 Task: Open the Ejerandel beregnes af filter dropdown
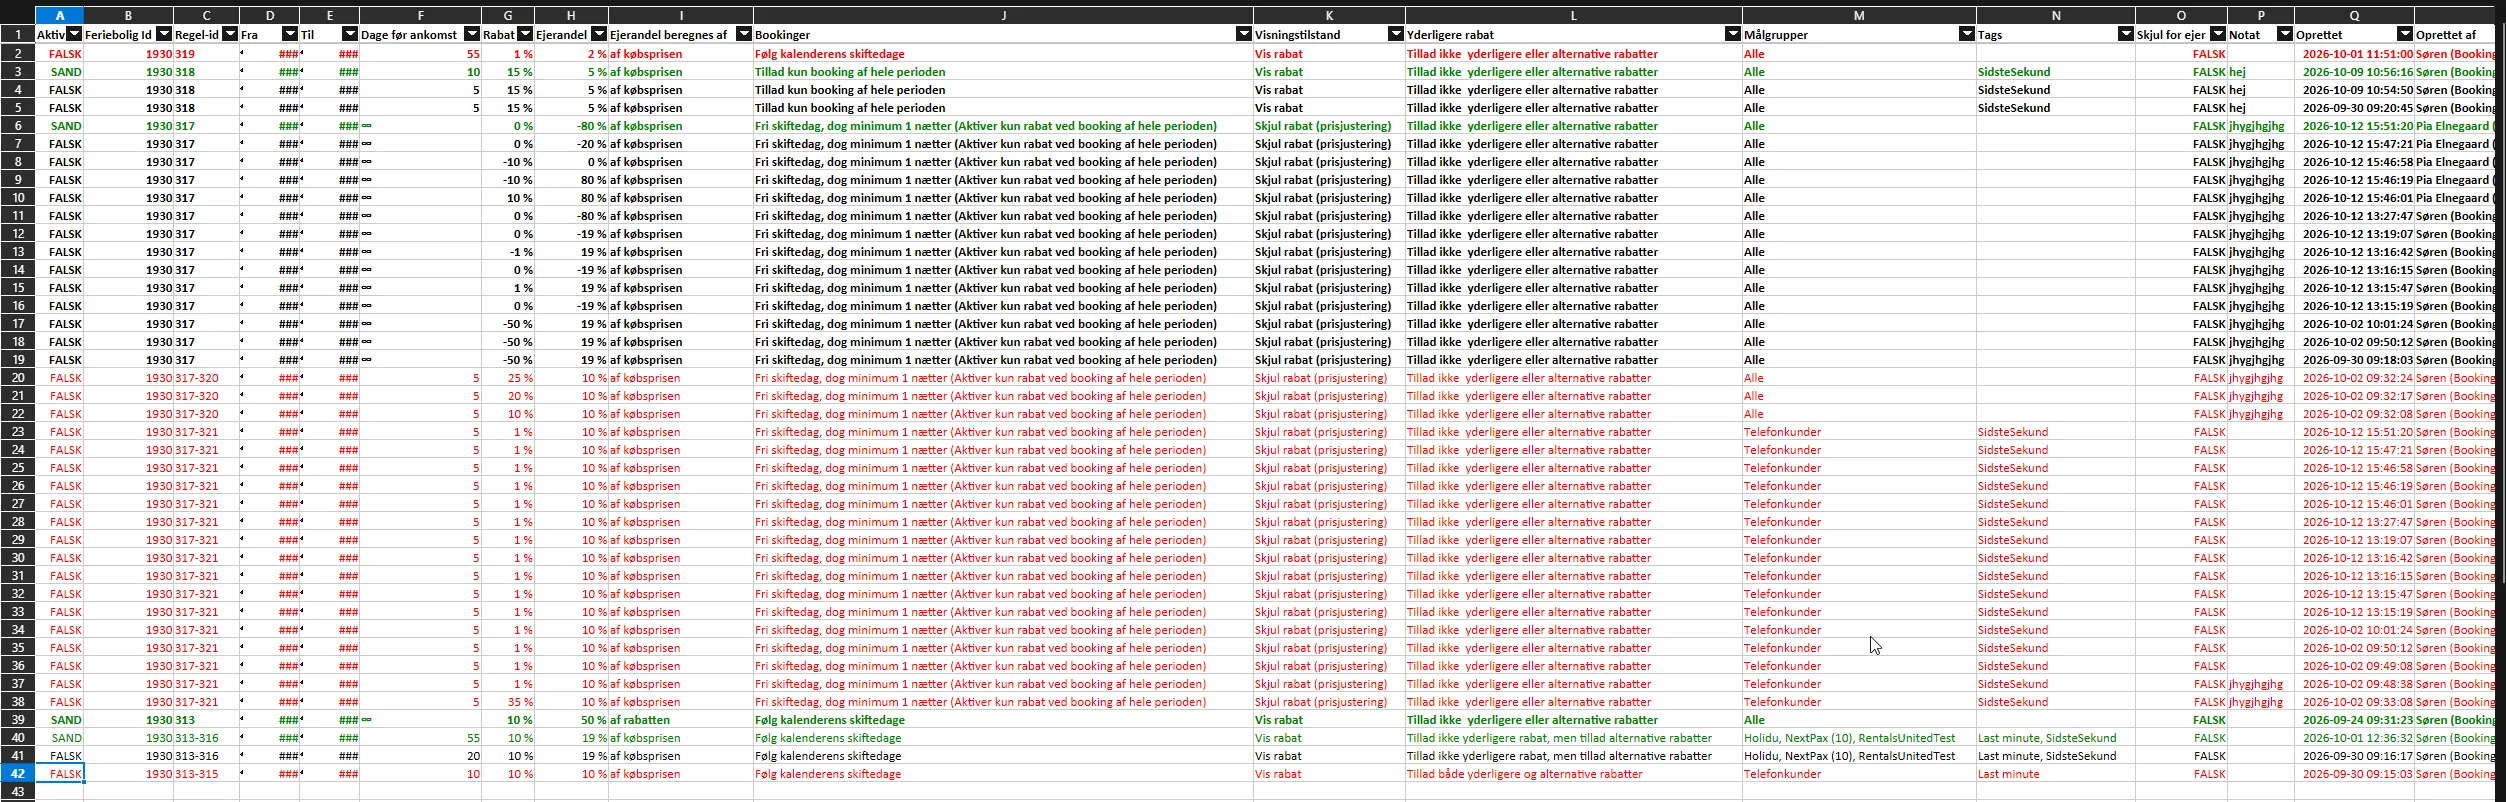[x=744, y=34]
